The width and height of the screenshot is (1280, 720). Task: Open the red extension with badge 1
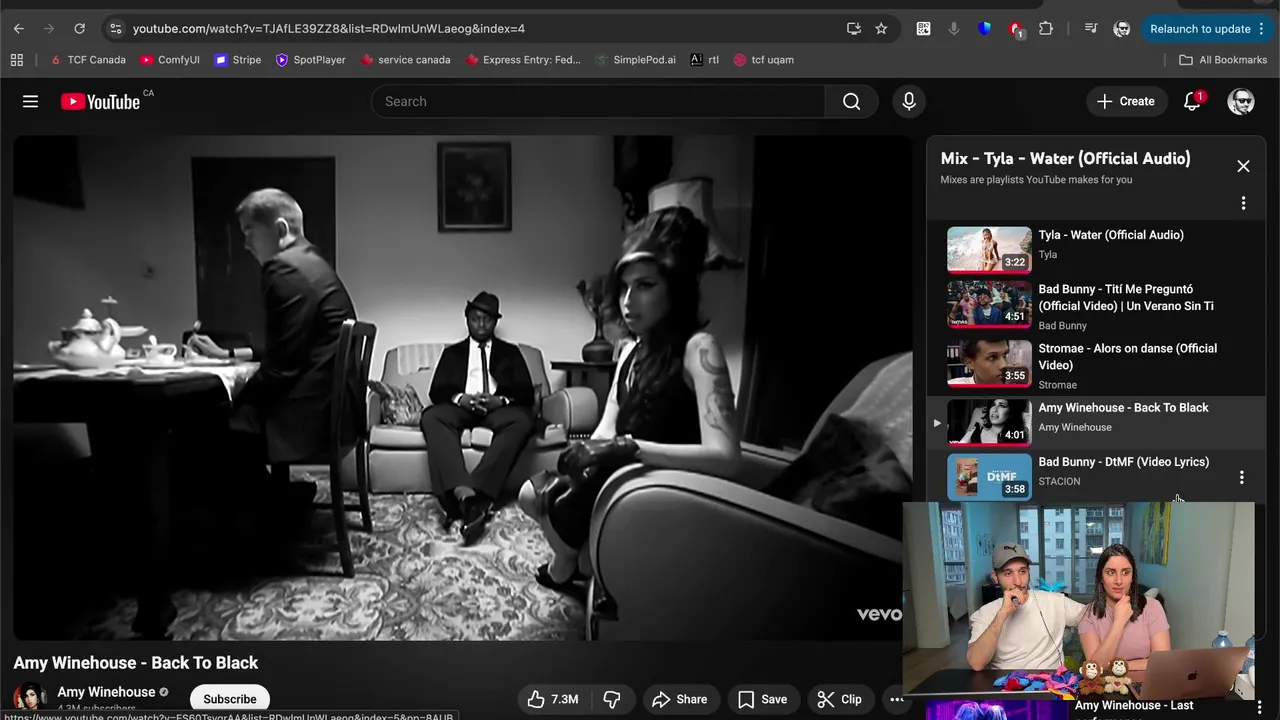[1015, 29]
